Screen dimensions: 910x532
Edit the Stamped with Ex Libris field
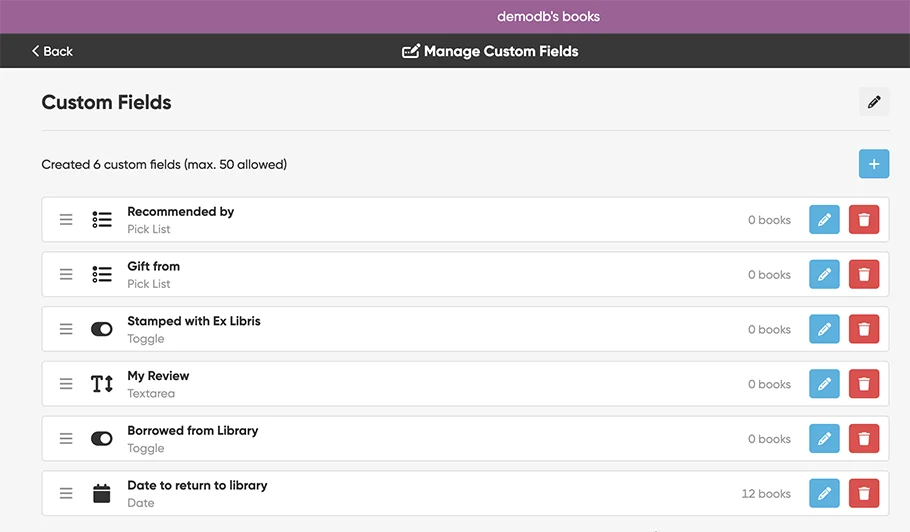coord(824,329)
